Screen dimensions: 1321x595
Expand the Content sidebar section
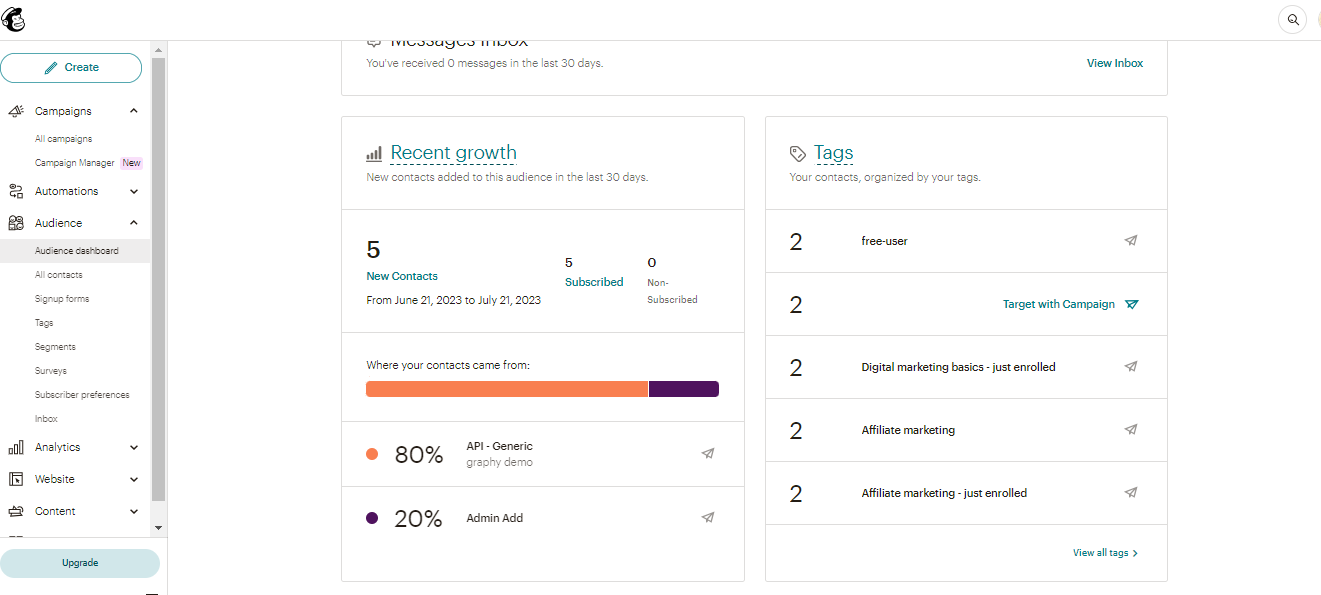[x=134, y=511]
